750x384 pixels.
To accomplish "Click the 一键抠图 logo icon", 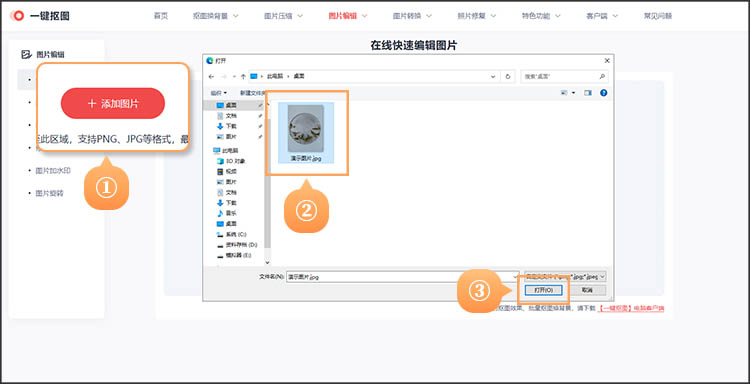I will pos(18,16).
